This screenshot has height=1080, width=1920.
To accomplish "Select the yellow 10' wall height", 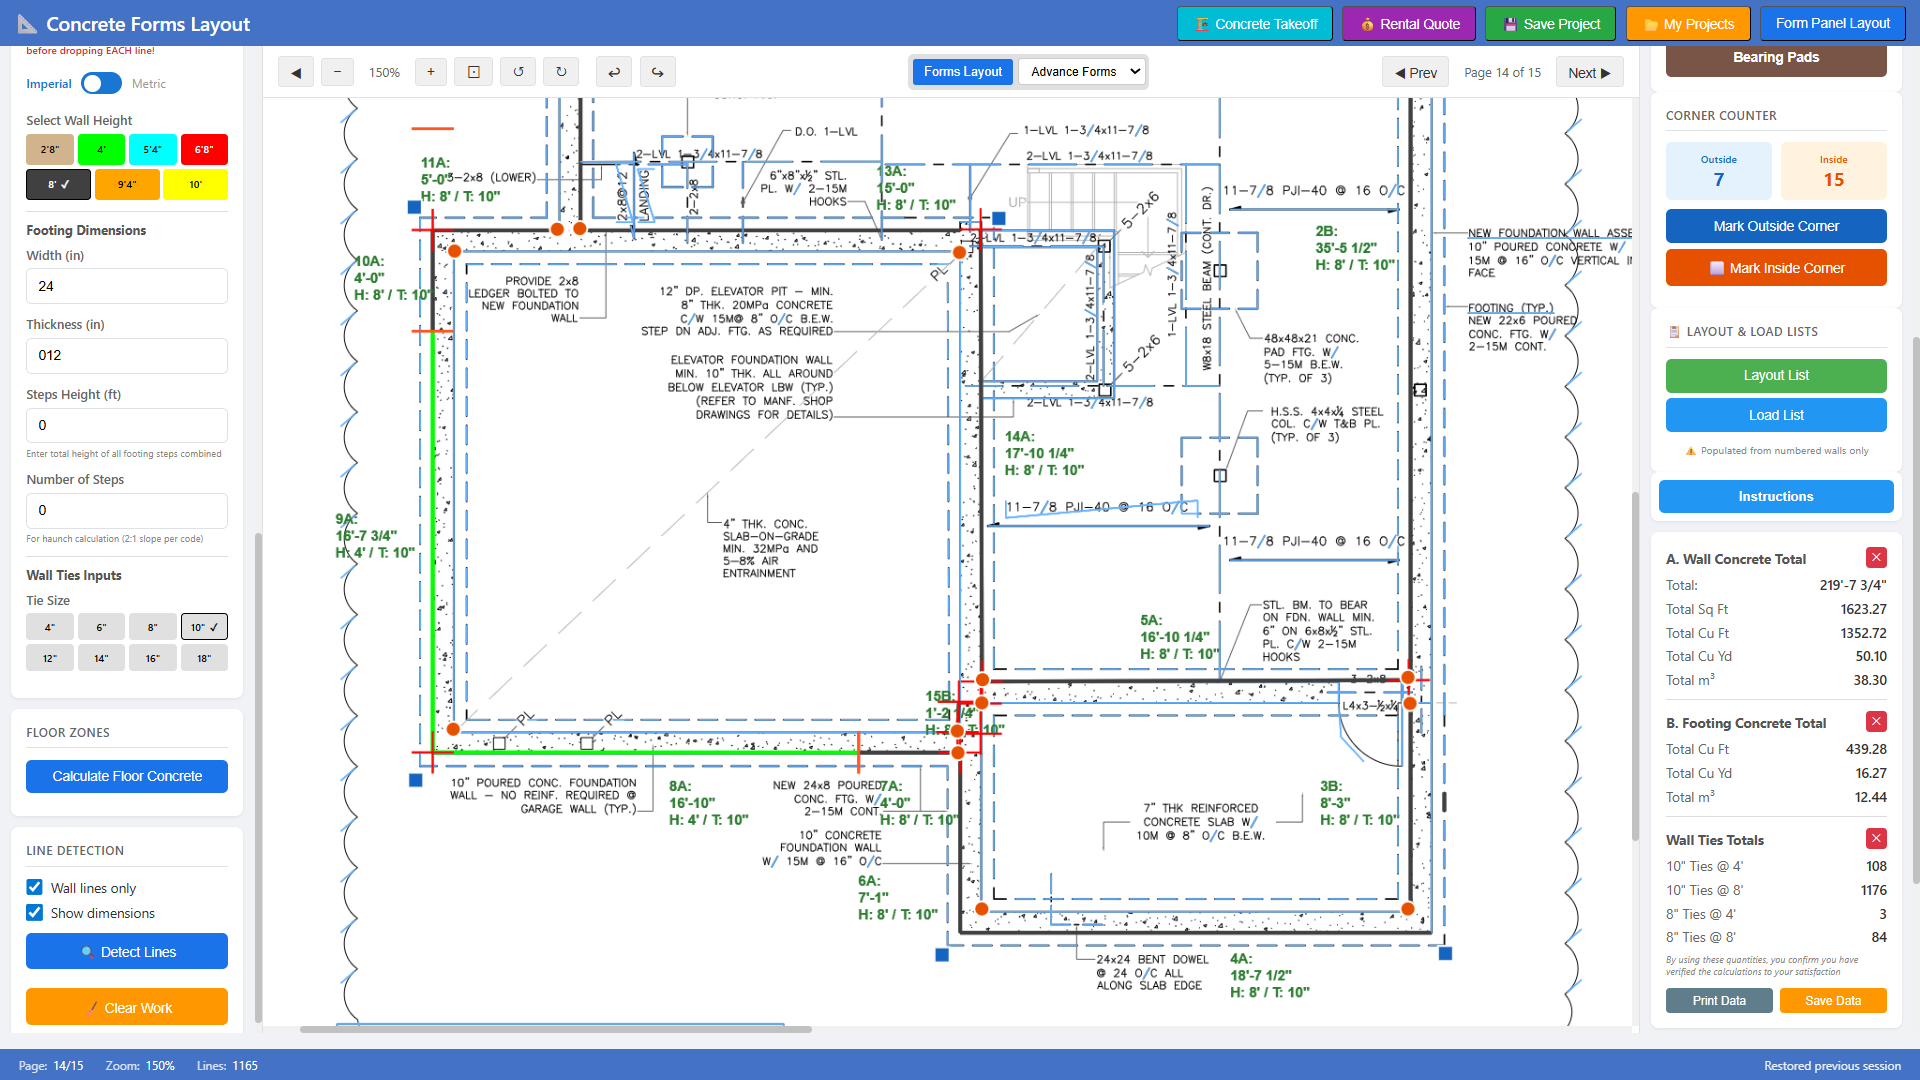I will point(195,185).
